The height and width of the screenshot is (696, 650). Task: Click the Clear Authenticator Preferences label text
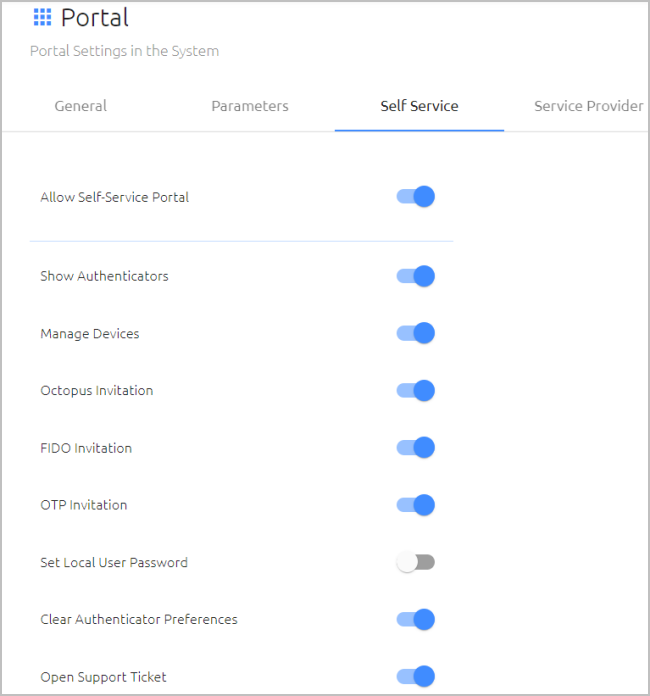click(x=139, y=619)
